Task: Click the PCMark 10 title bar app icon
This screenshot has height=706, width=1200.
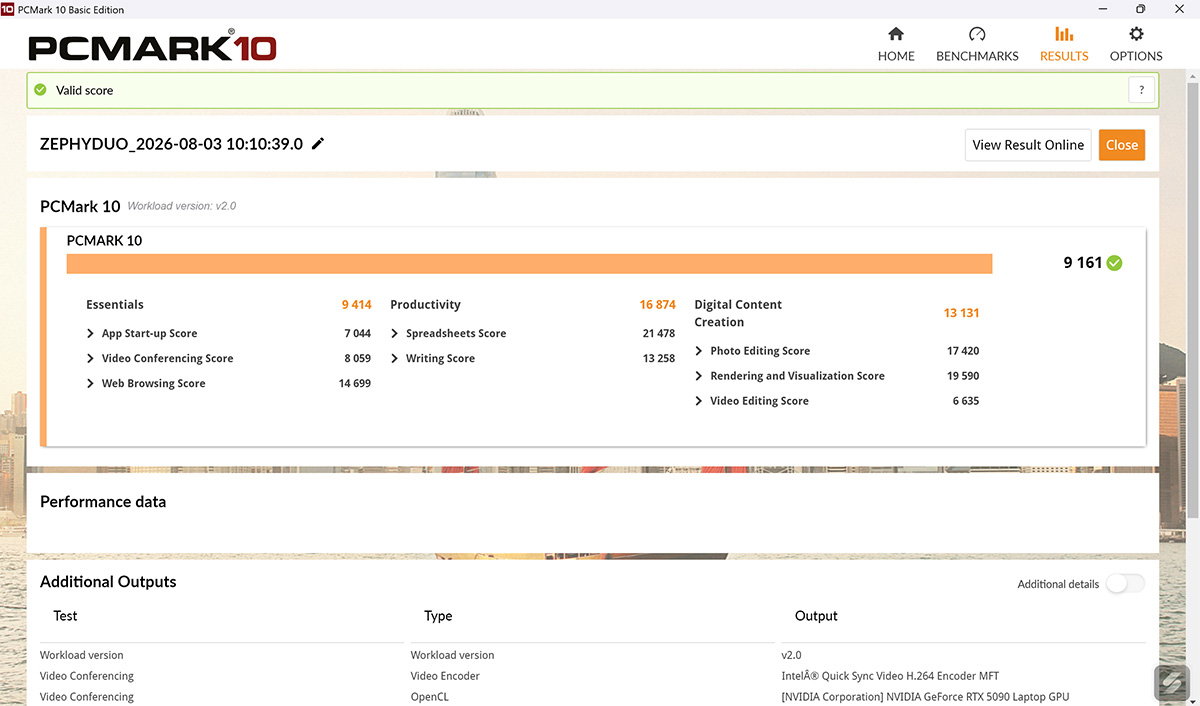Action: pyautogui.click(x=8, y=9)
